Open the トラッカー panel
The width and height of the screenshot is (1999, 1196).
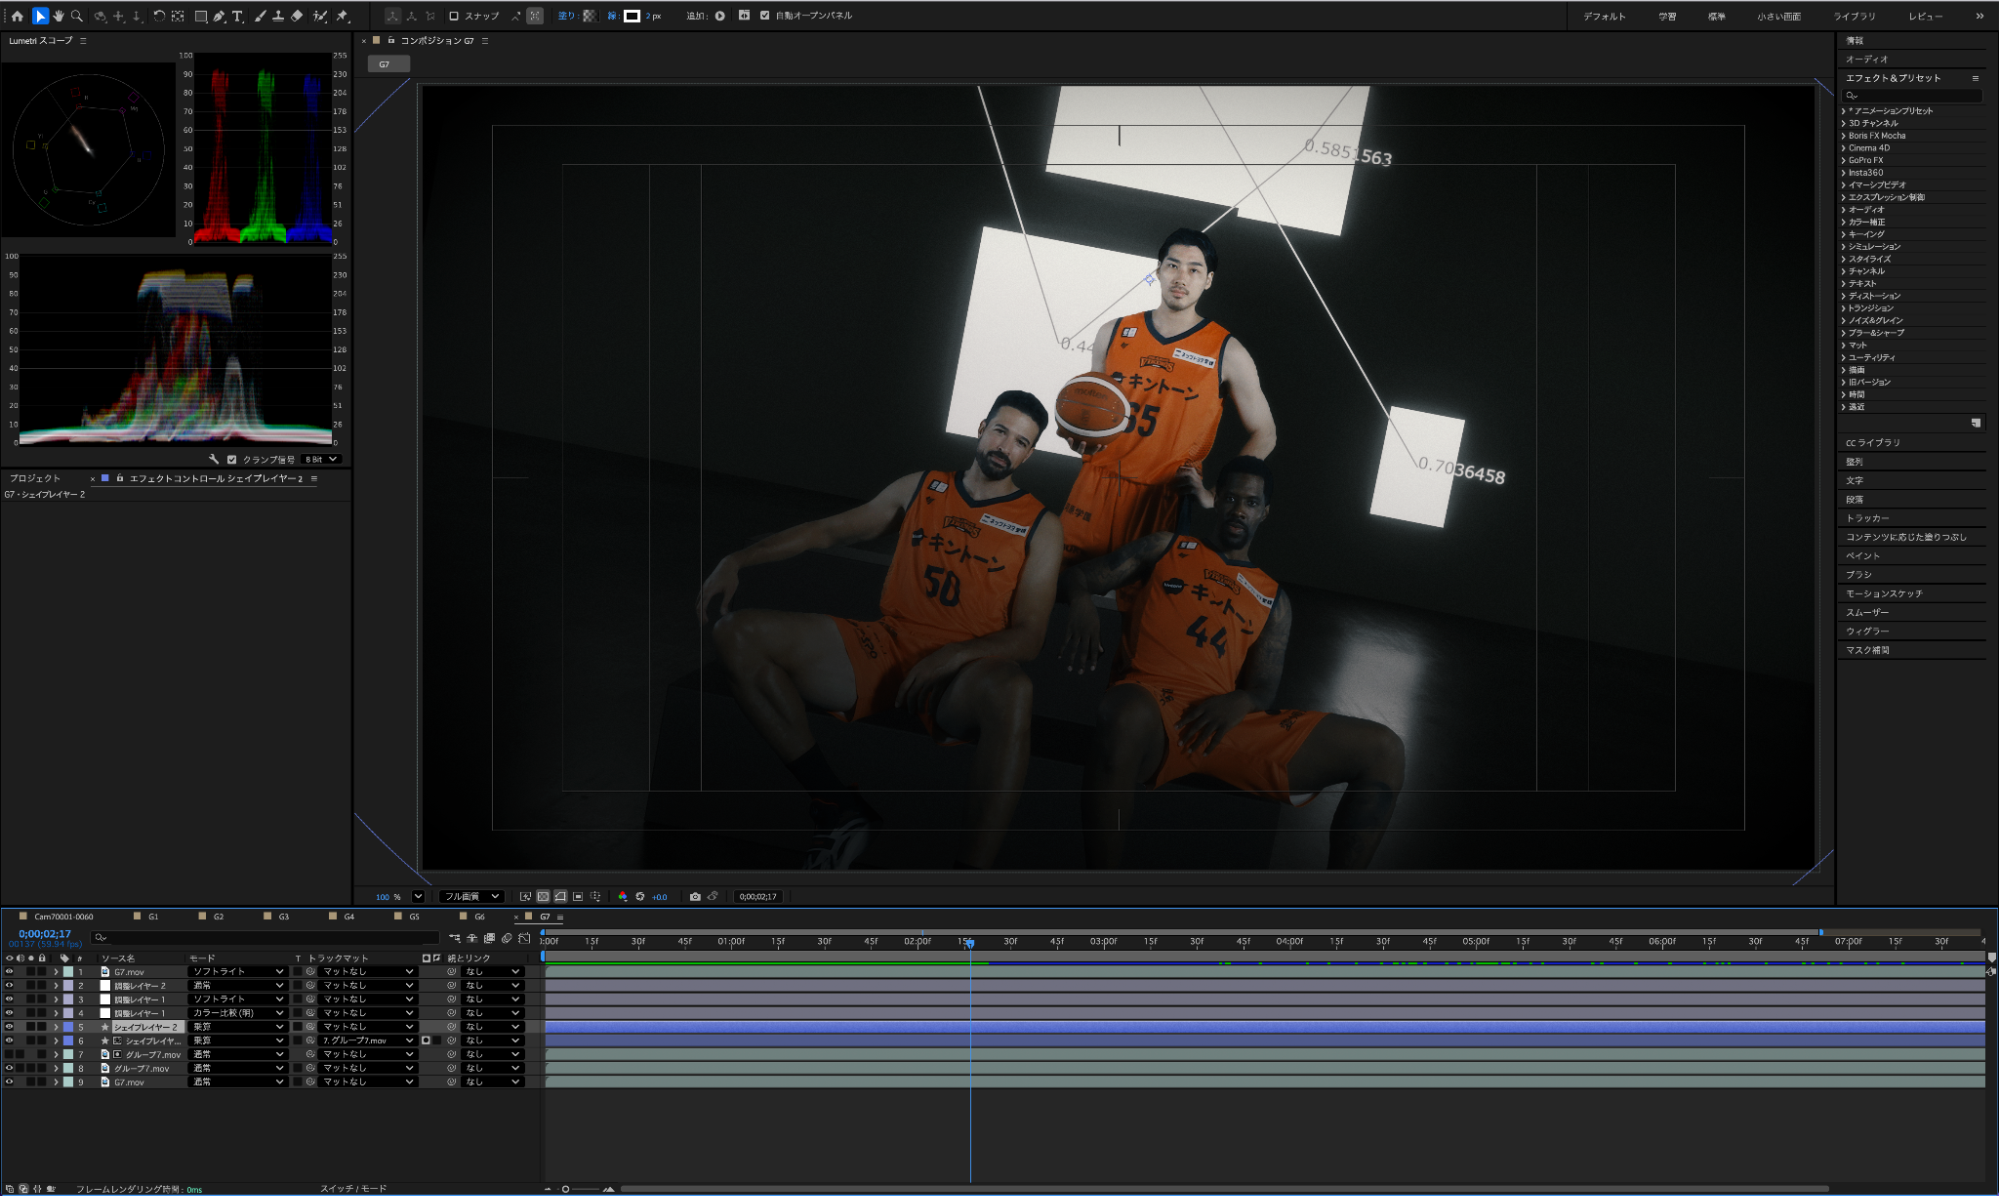point(1867,518)
